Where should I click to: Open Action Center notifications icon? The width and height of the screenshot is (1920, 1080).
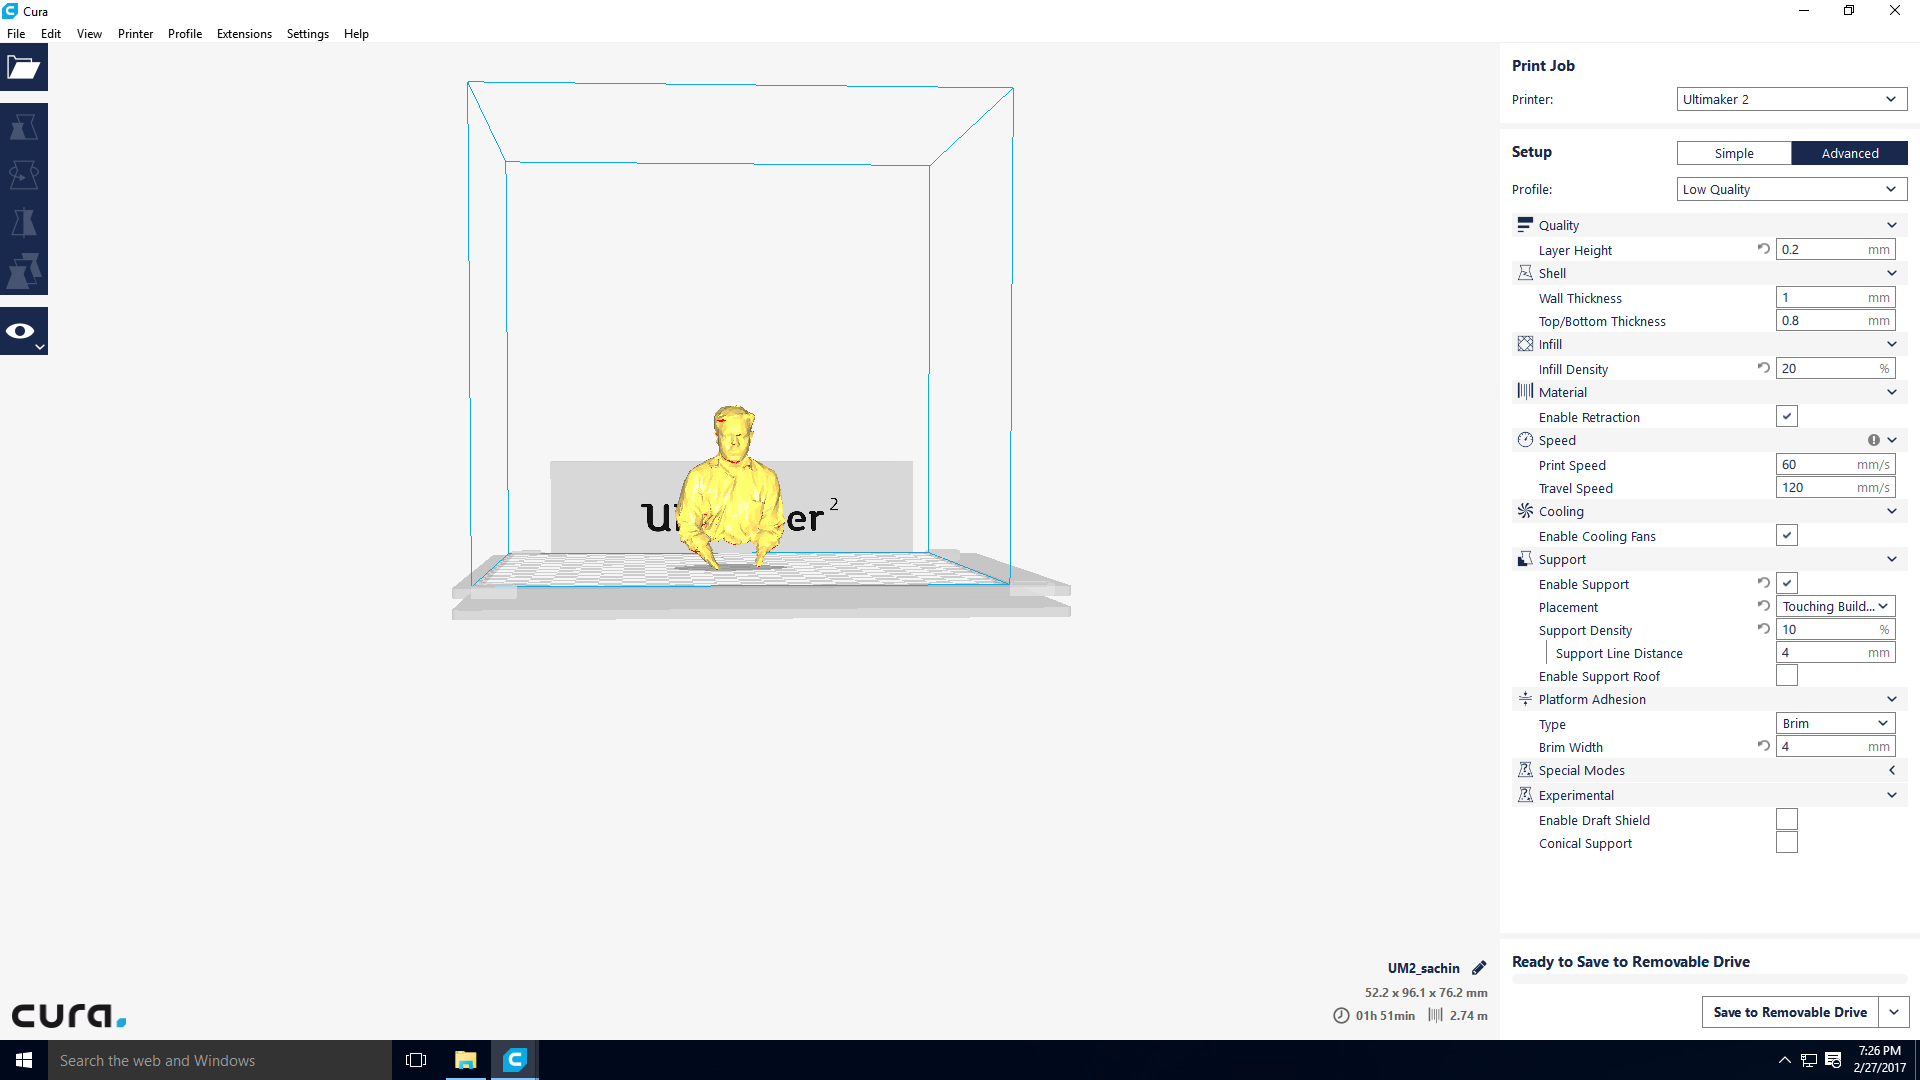(x=1833, y=1060)
